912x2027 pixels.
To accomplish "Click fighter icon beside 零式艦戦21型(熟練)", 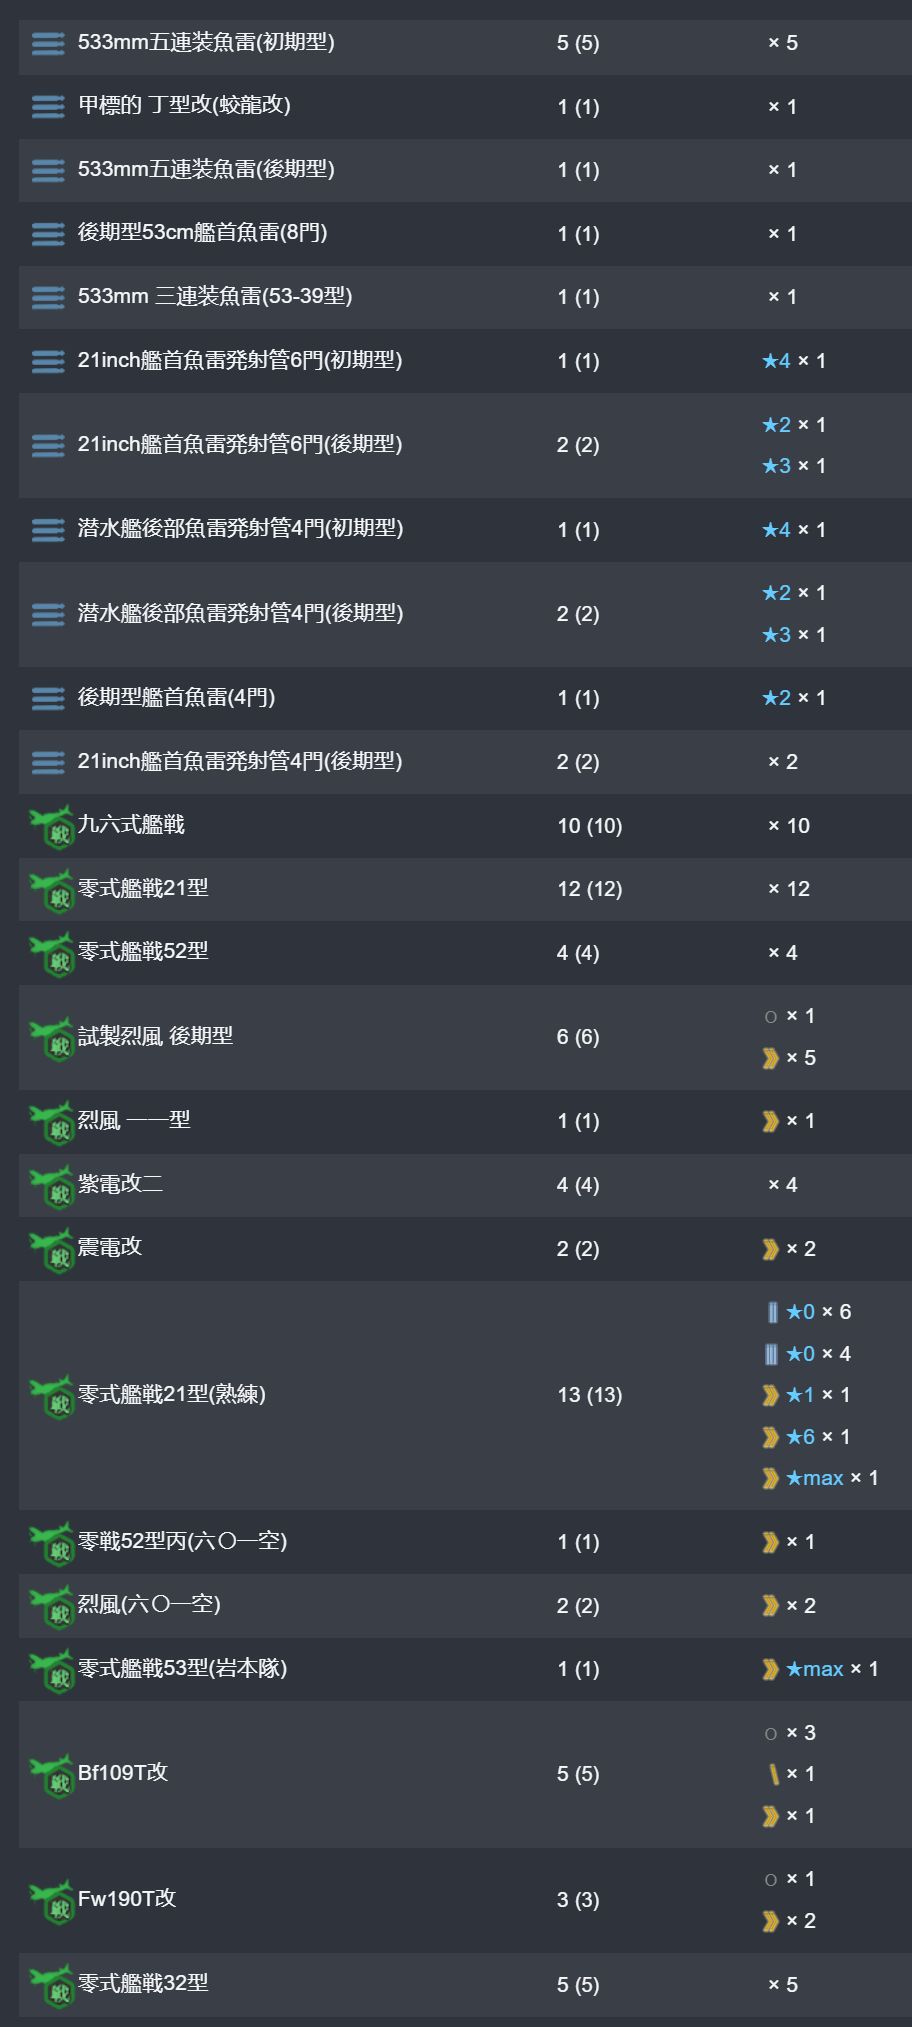I will pyautogui.click(x=52, y=1395).
